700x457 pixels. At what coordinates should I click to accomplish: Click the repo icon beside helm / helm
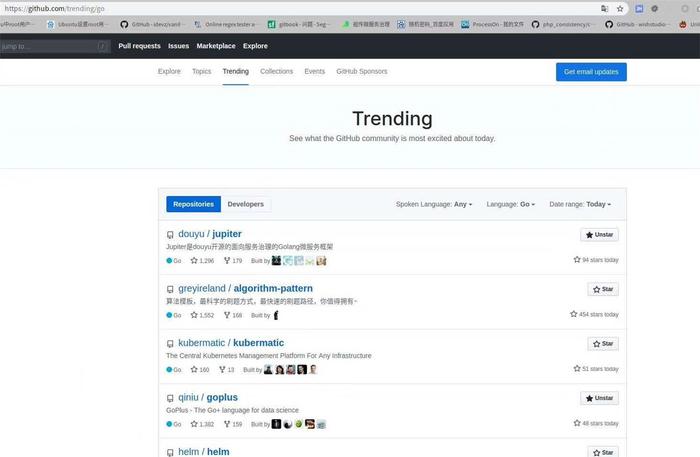tap(170, 453)
